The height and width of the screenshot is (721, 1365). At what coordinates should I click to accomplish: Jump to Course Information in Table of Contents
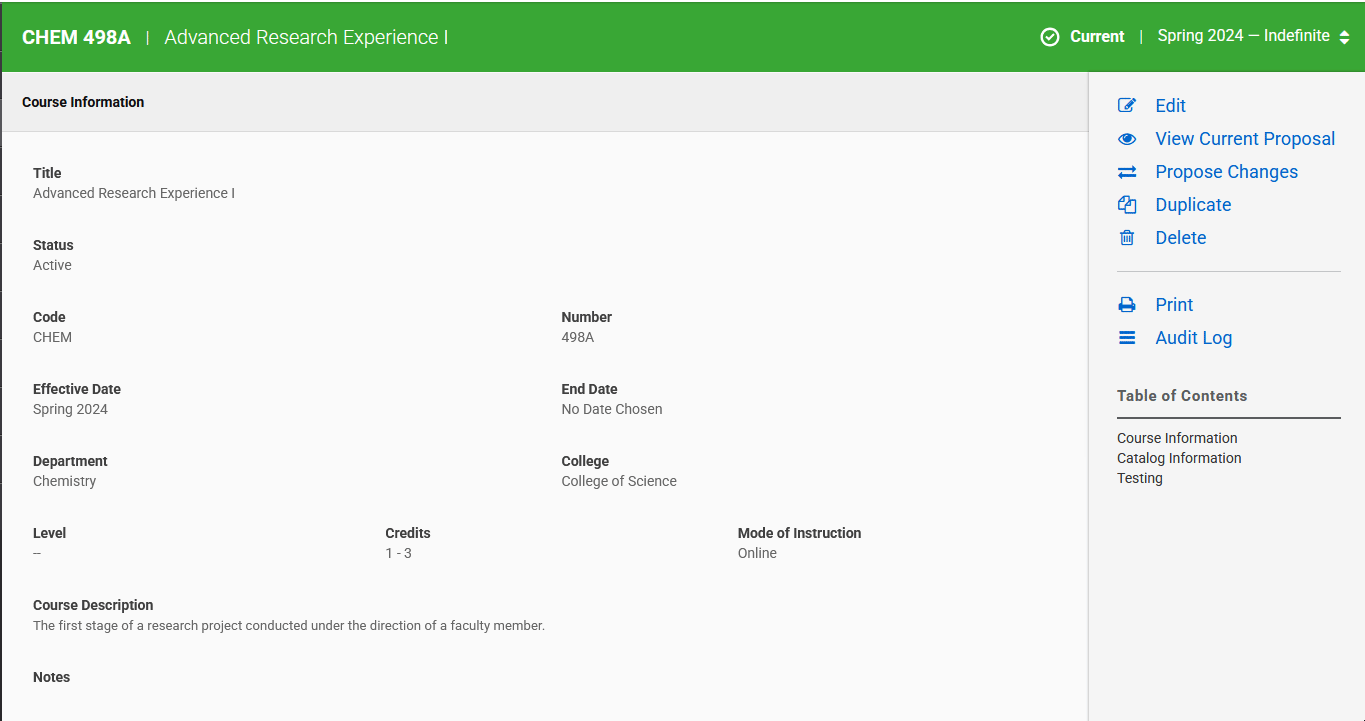[x=1177, y=438]
